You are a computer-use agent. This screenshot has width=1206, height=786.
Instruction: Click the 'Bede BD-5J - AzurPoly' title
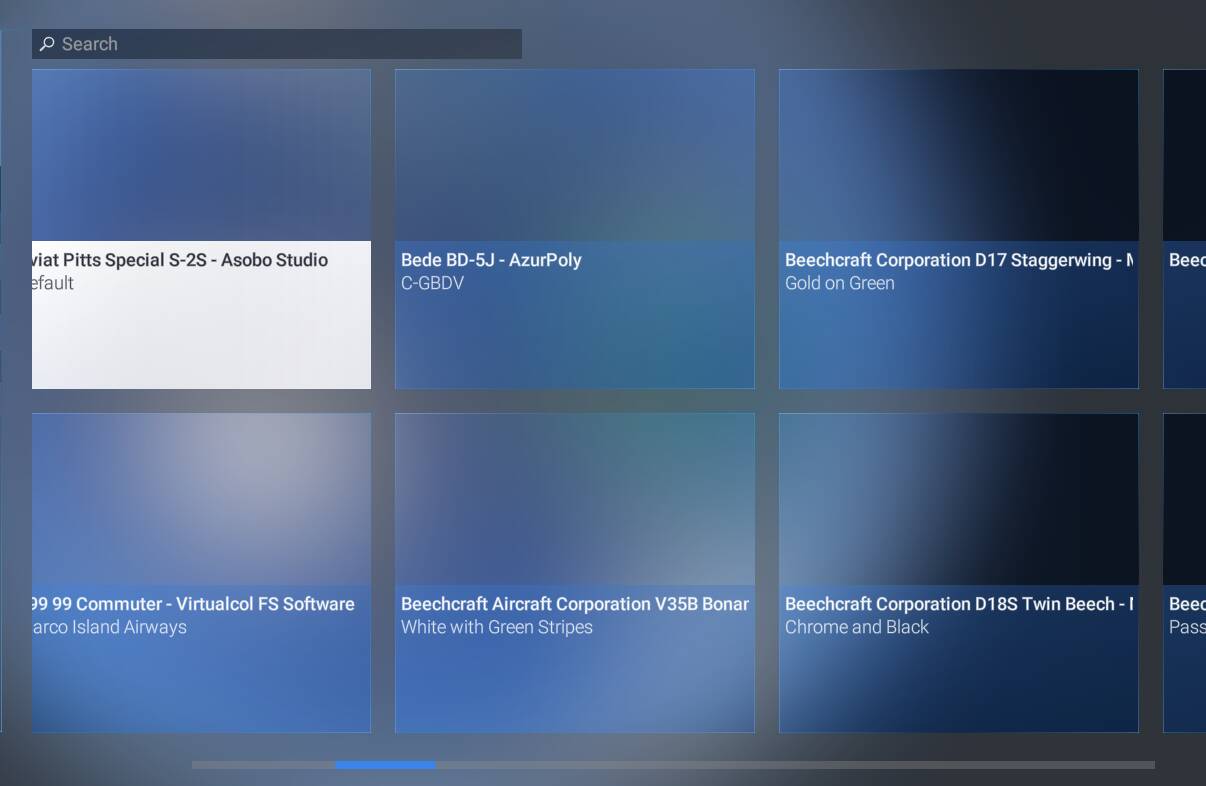(x=491, y=260)
